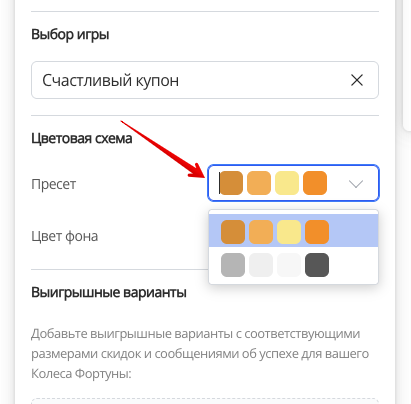Click light orange swatch inside Пресет field
Viewport: 411px width, 404px height.
pyautogui.click(x=259, y=183)
